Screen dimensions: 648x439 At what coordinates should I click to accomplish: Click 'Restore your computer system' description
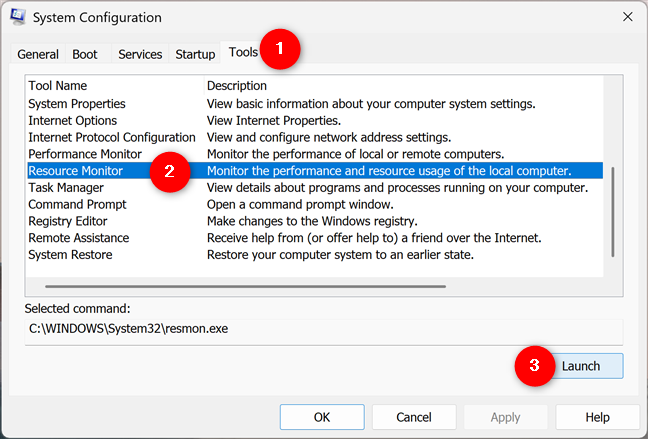click(340, 255)
